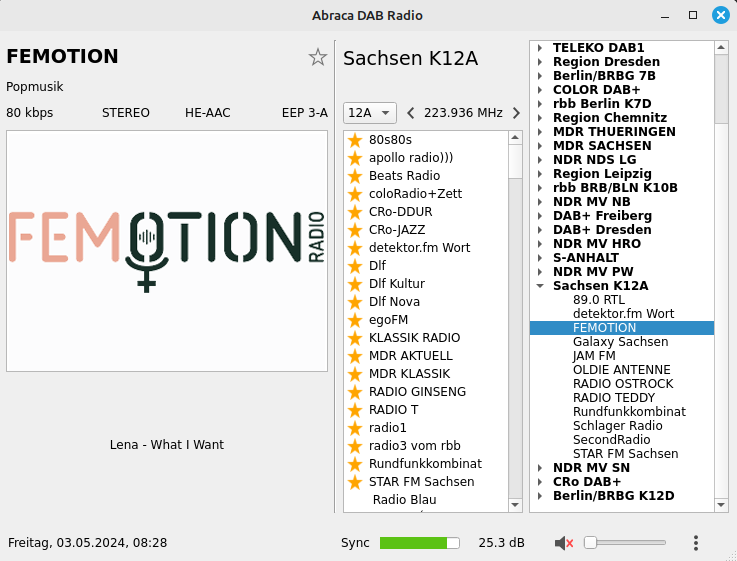The height and width of the screenshot is (561, 737).
Task: Expand the NDR MV SN ensemble
Action: 540,468
